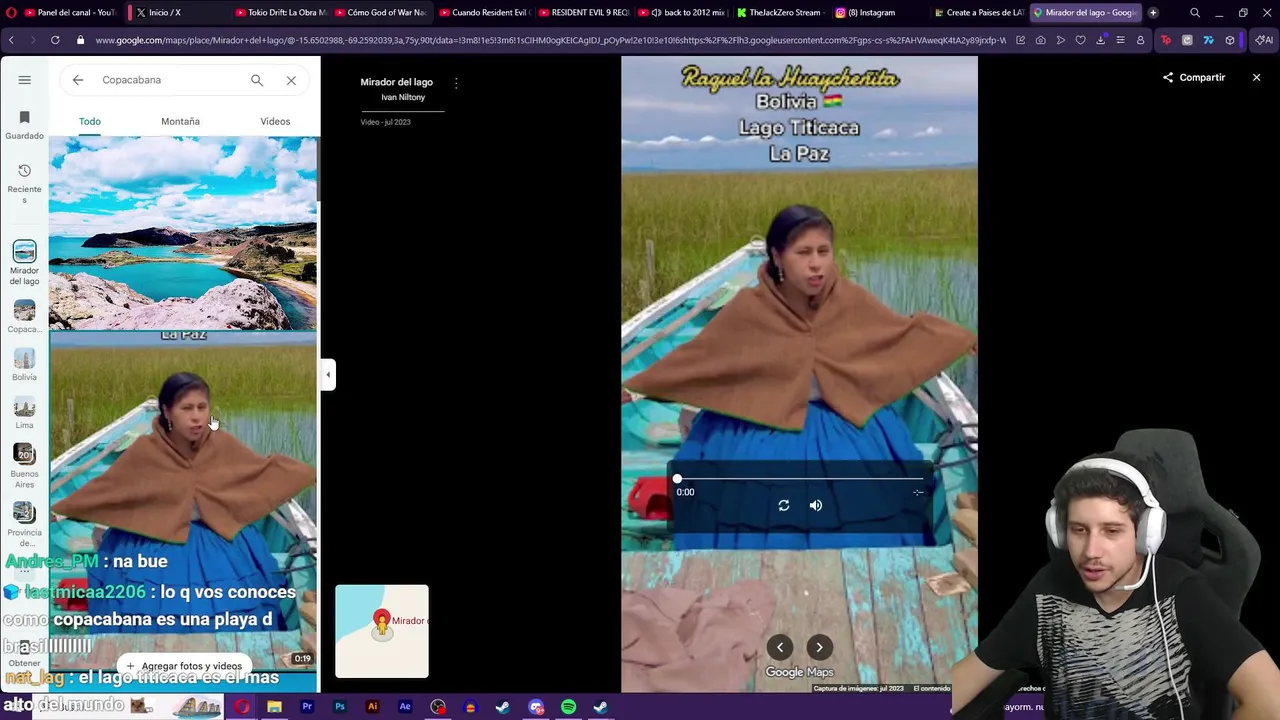Click the mini map thumbnail
Image resolution: width=1280 pixels, height=720 pixels.
point(382,631)
